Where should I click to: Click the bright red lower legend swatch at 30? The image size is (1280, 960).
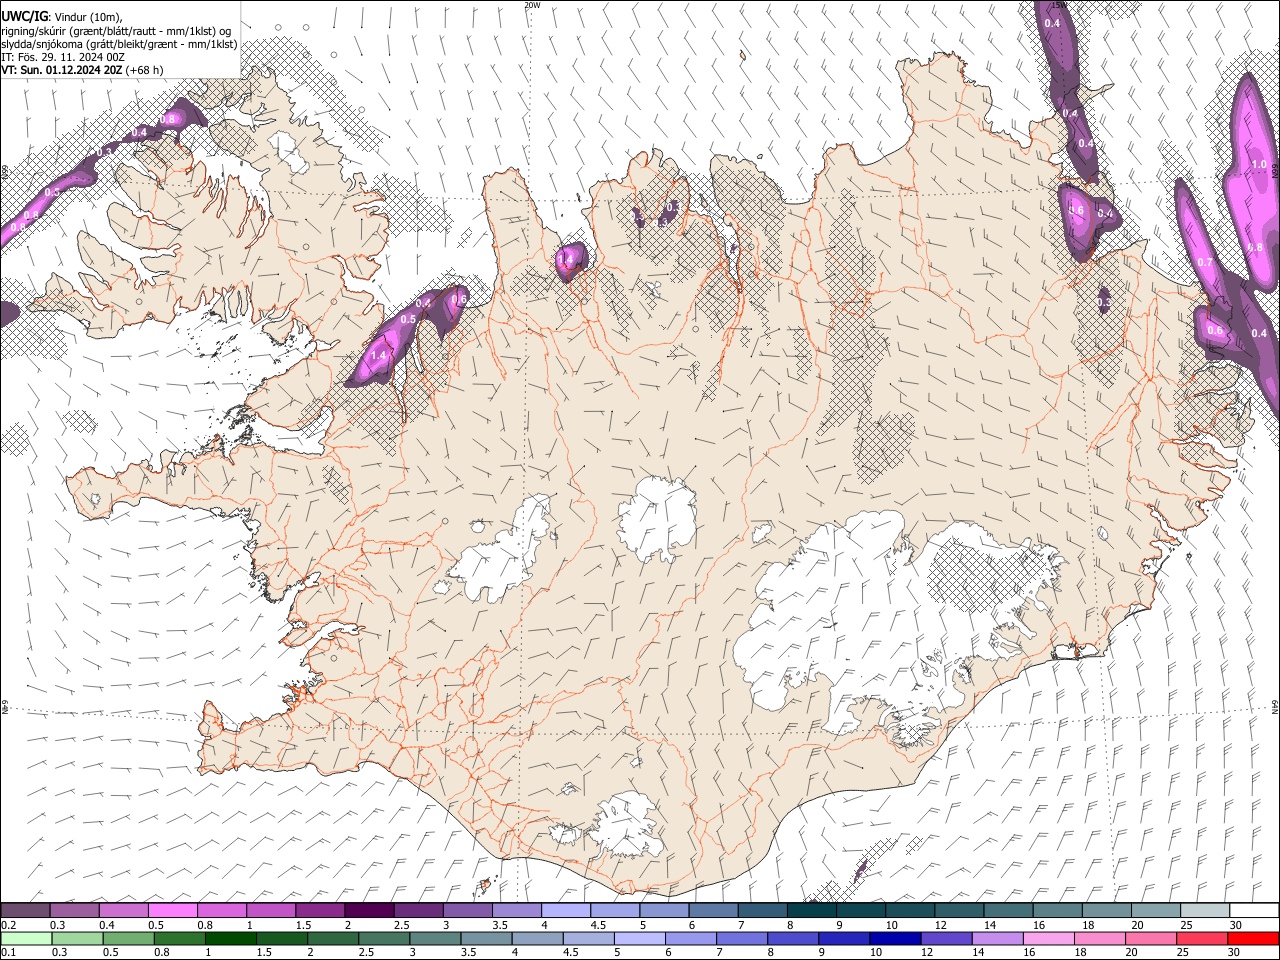point(1252,938)
